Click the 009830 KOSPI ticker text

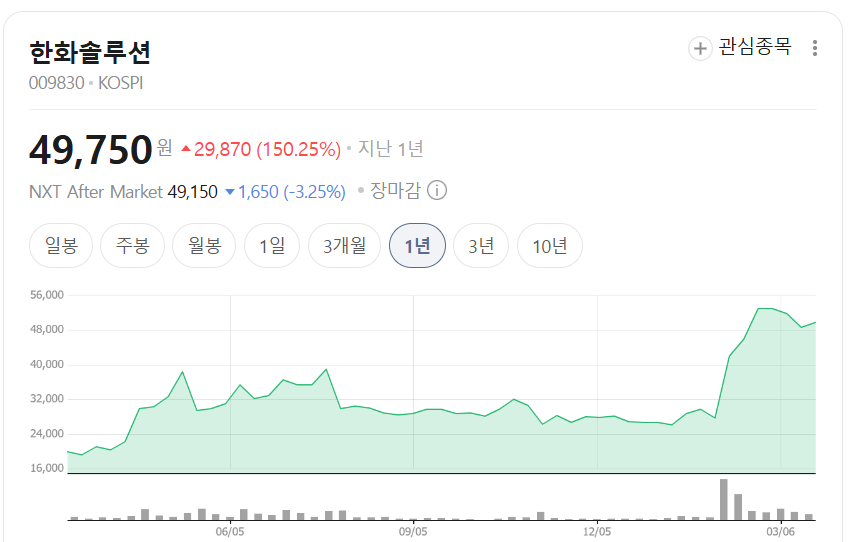click(x=86, y=83)
